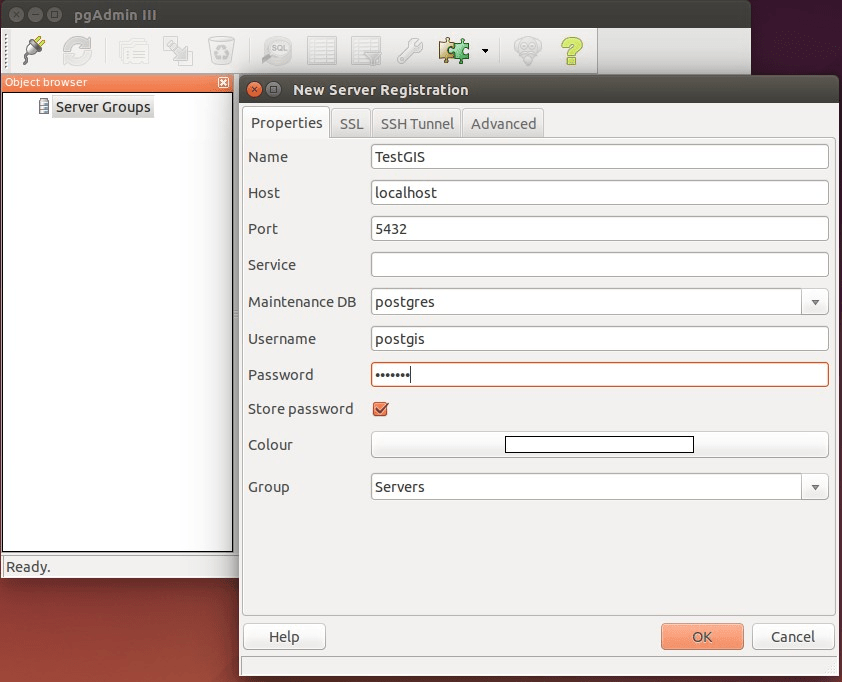Open the SQL query tool icon
Viewport: 842px width, 682px height.
click(277, 51)
